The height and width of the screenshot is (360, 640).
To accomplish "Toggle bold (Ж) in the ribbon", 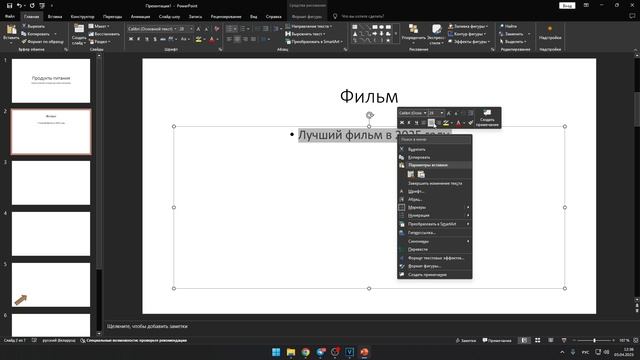I will (x=131, y=39).
